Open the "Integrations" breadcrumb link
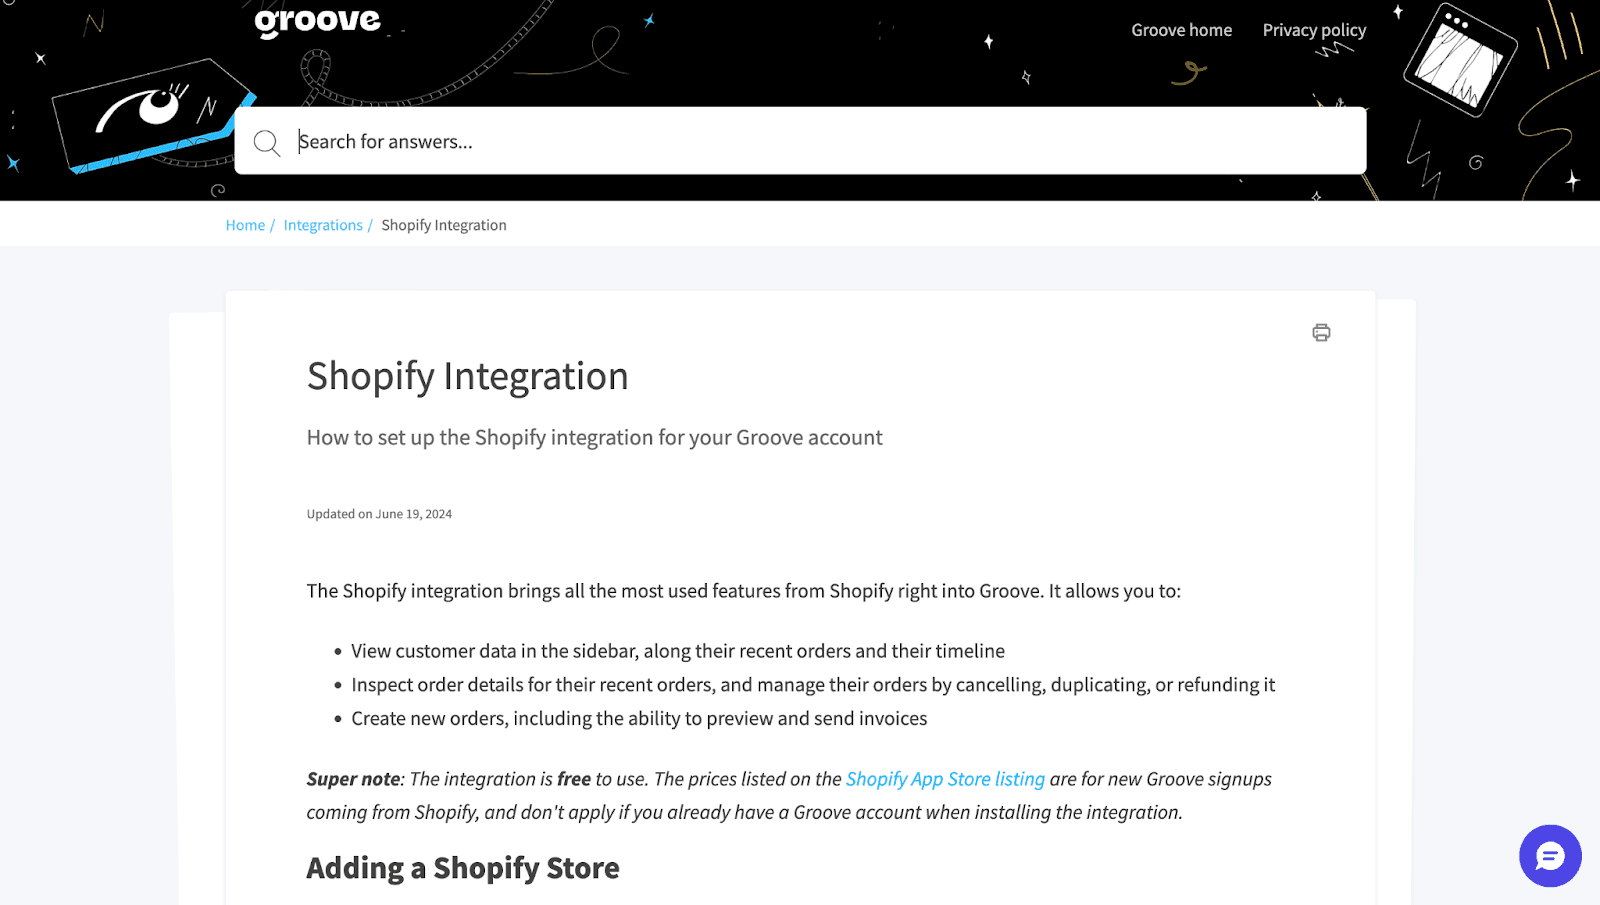 pos(323,224)
